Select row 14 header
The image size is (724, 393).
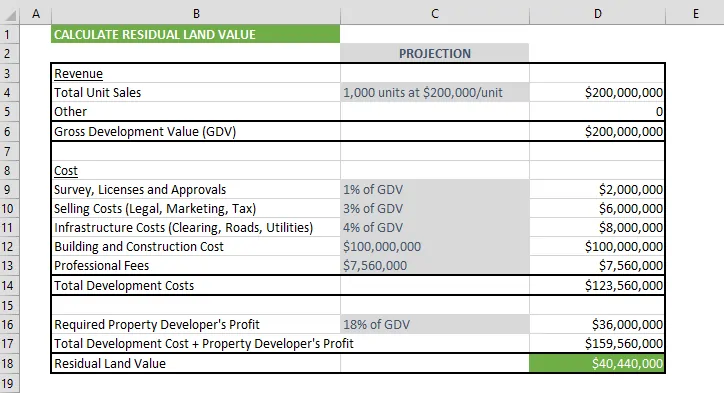(7, 285)
